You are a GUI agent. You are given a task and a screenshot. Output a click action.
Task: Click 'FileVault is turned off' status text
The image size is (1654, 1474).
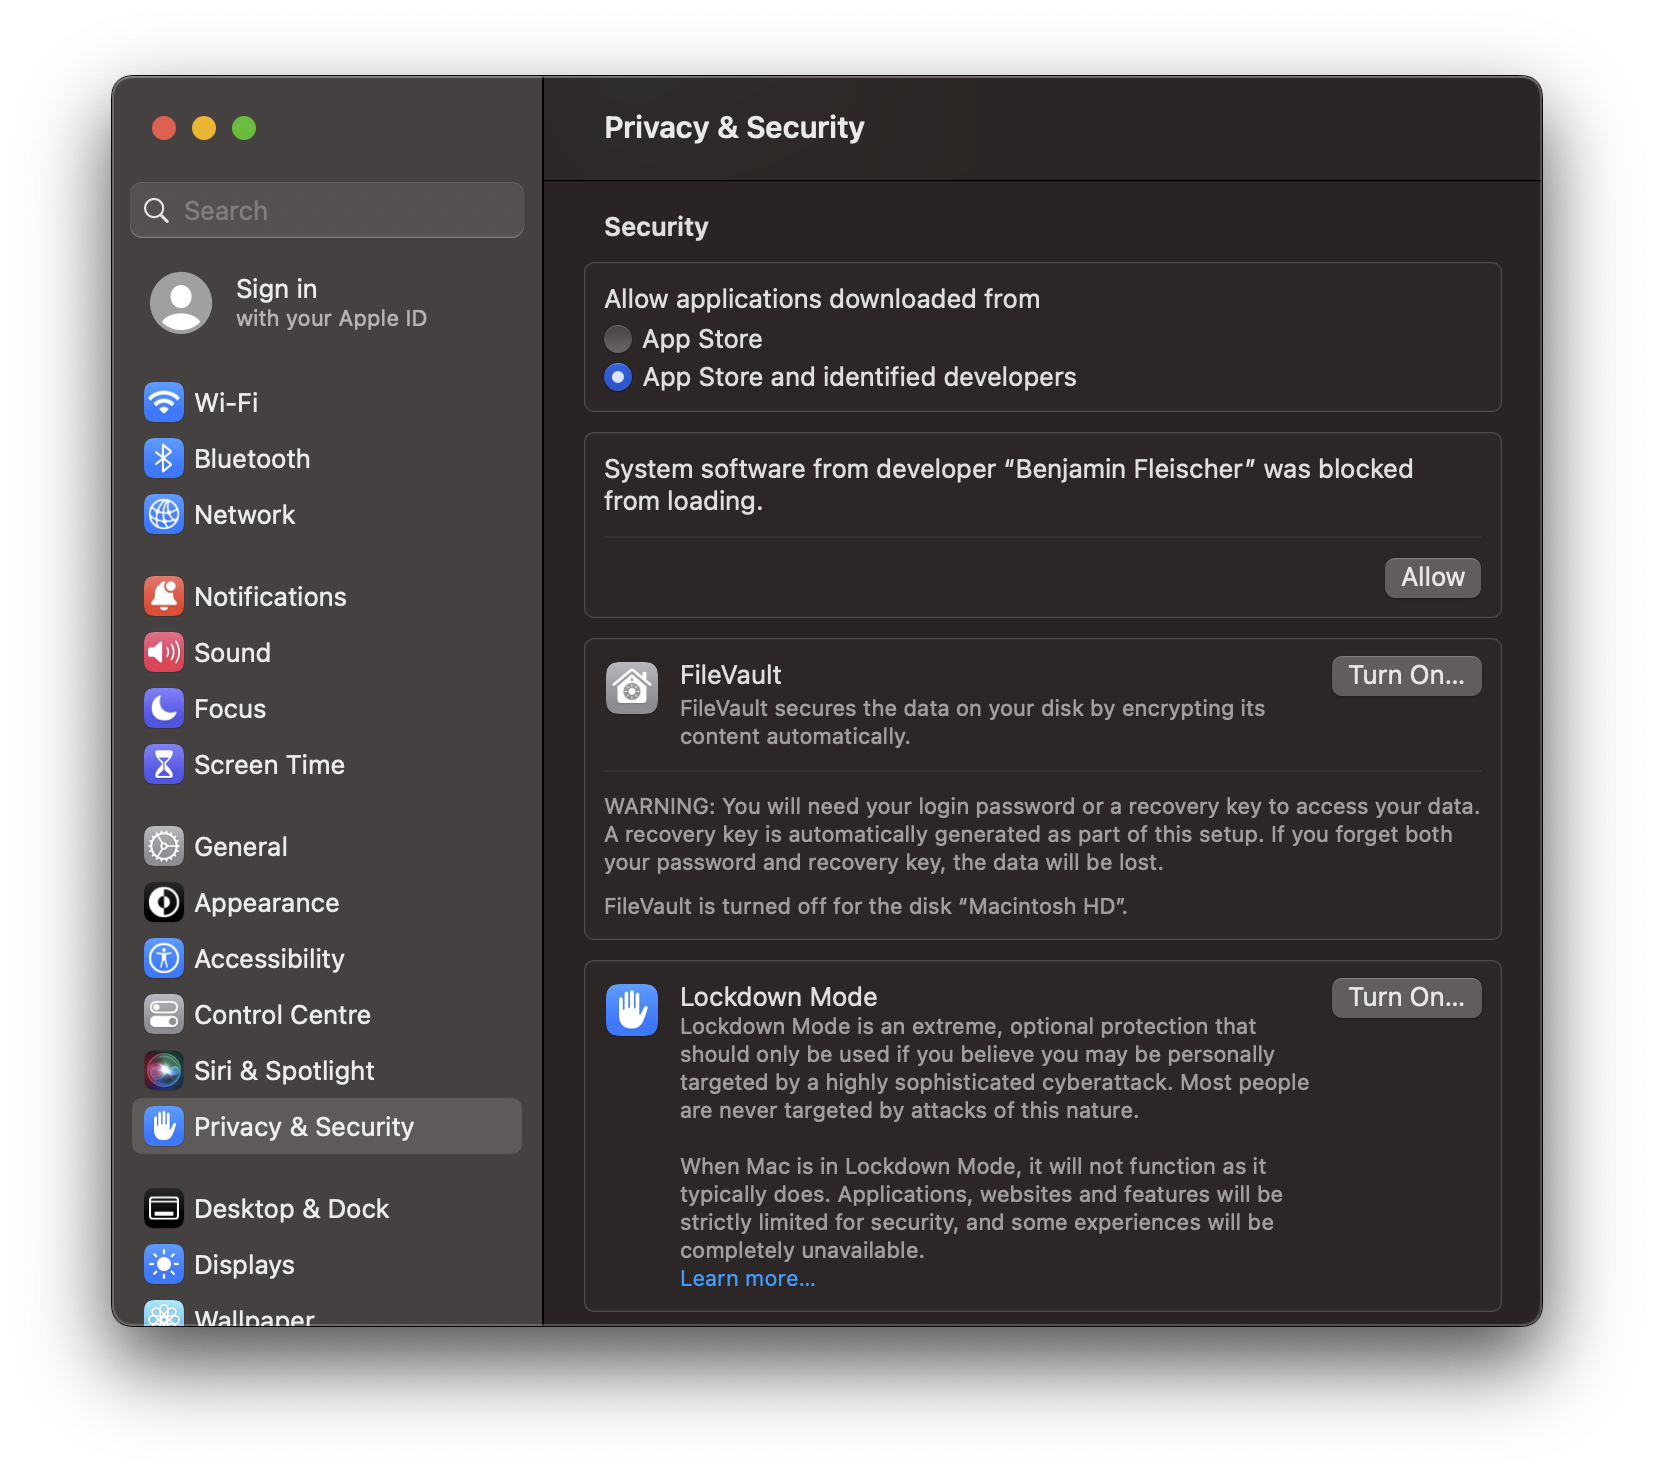(866, 906)
